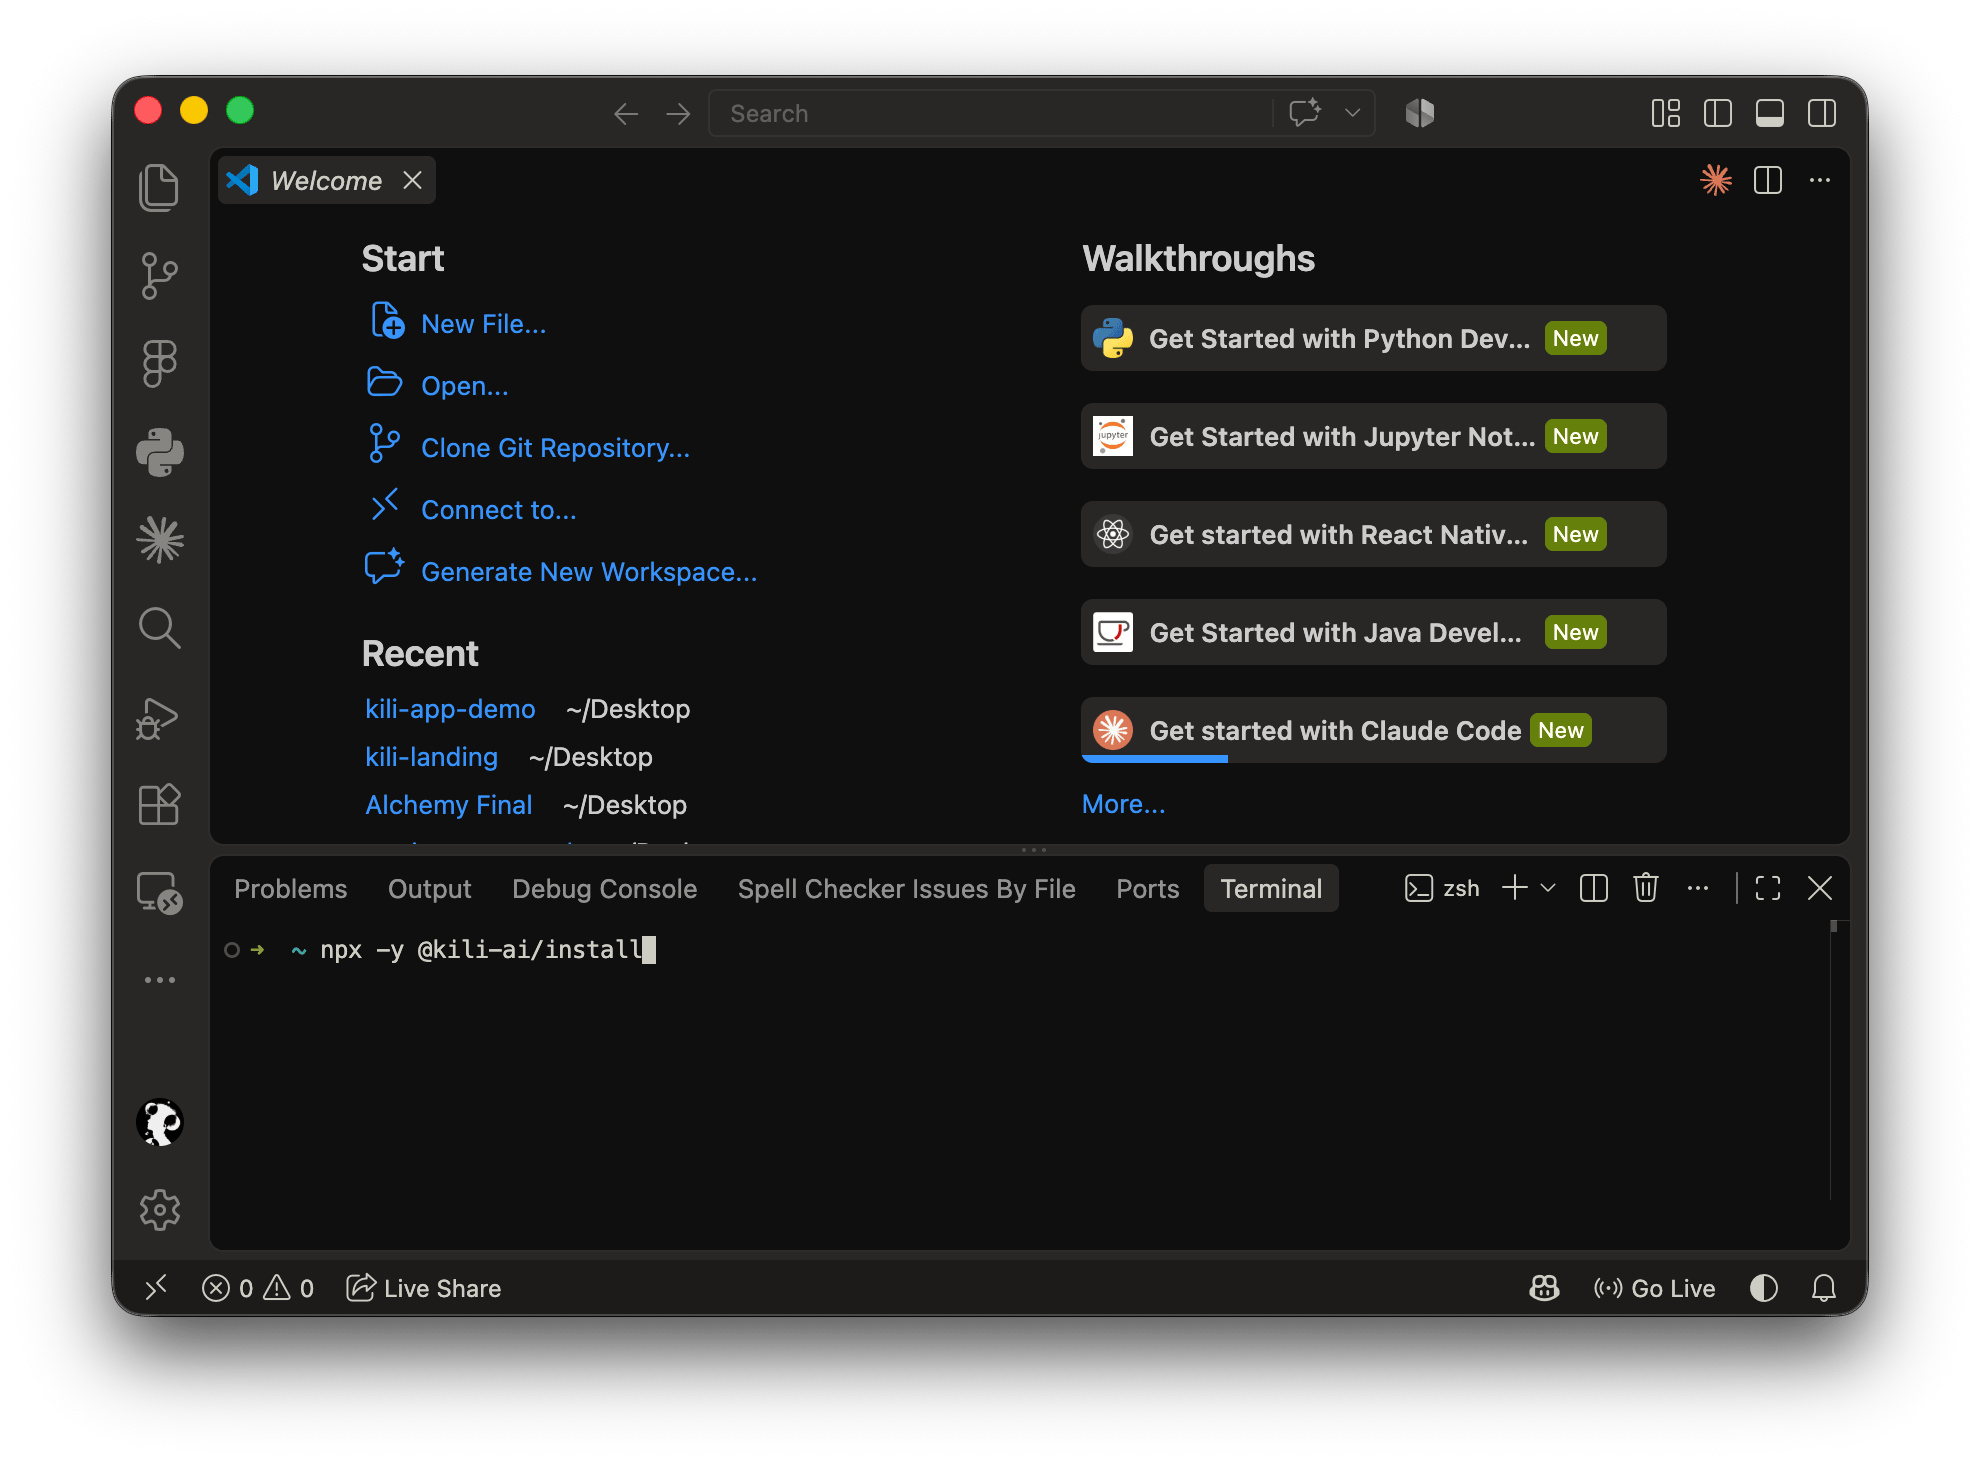Open the Source Control view
Viewport: 1980px width, 1464px height.
tap(159, 275)
